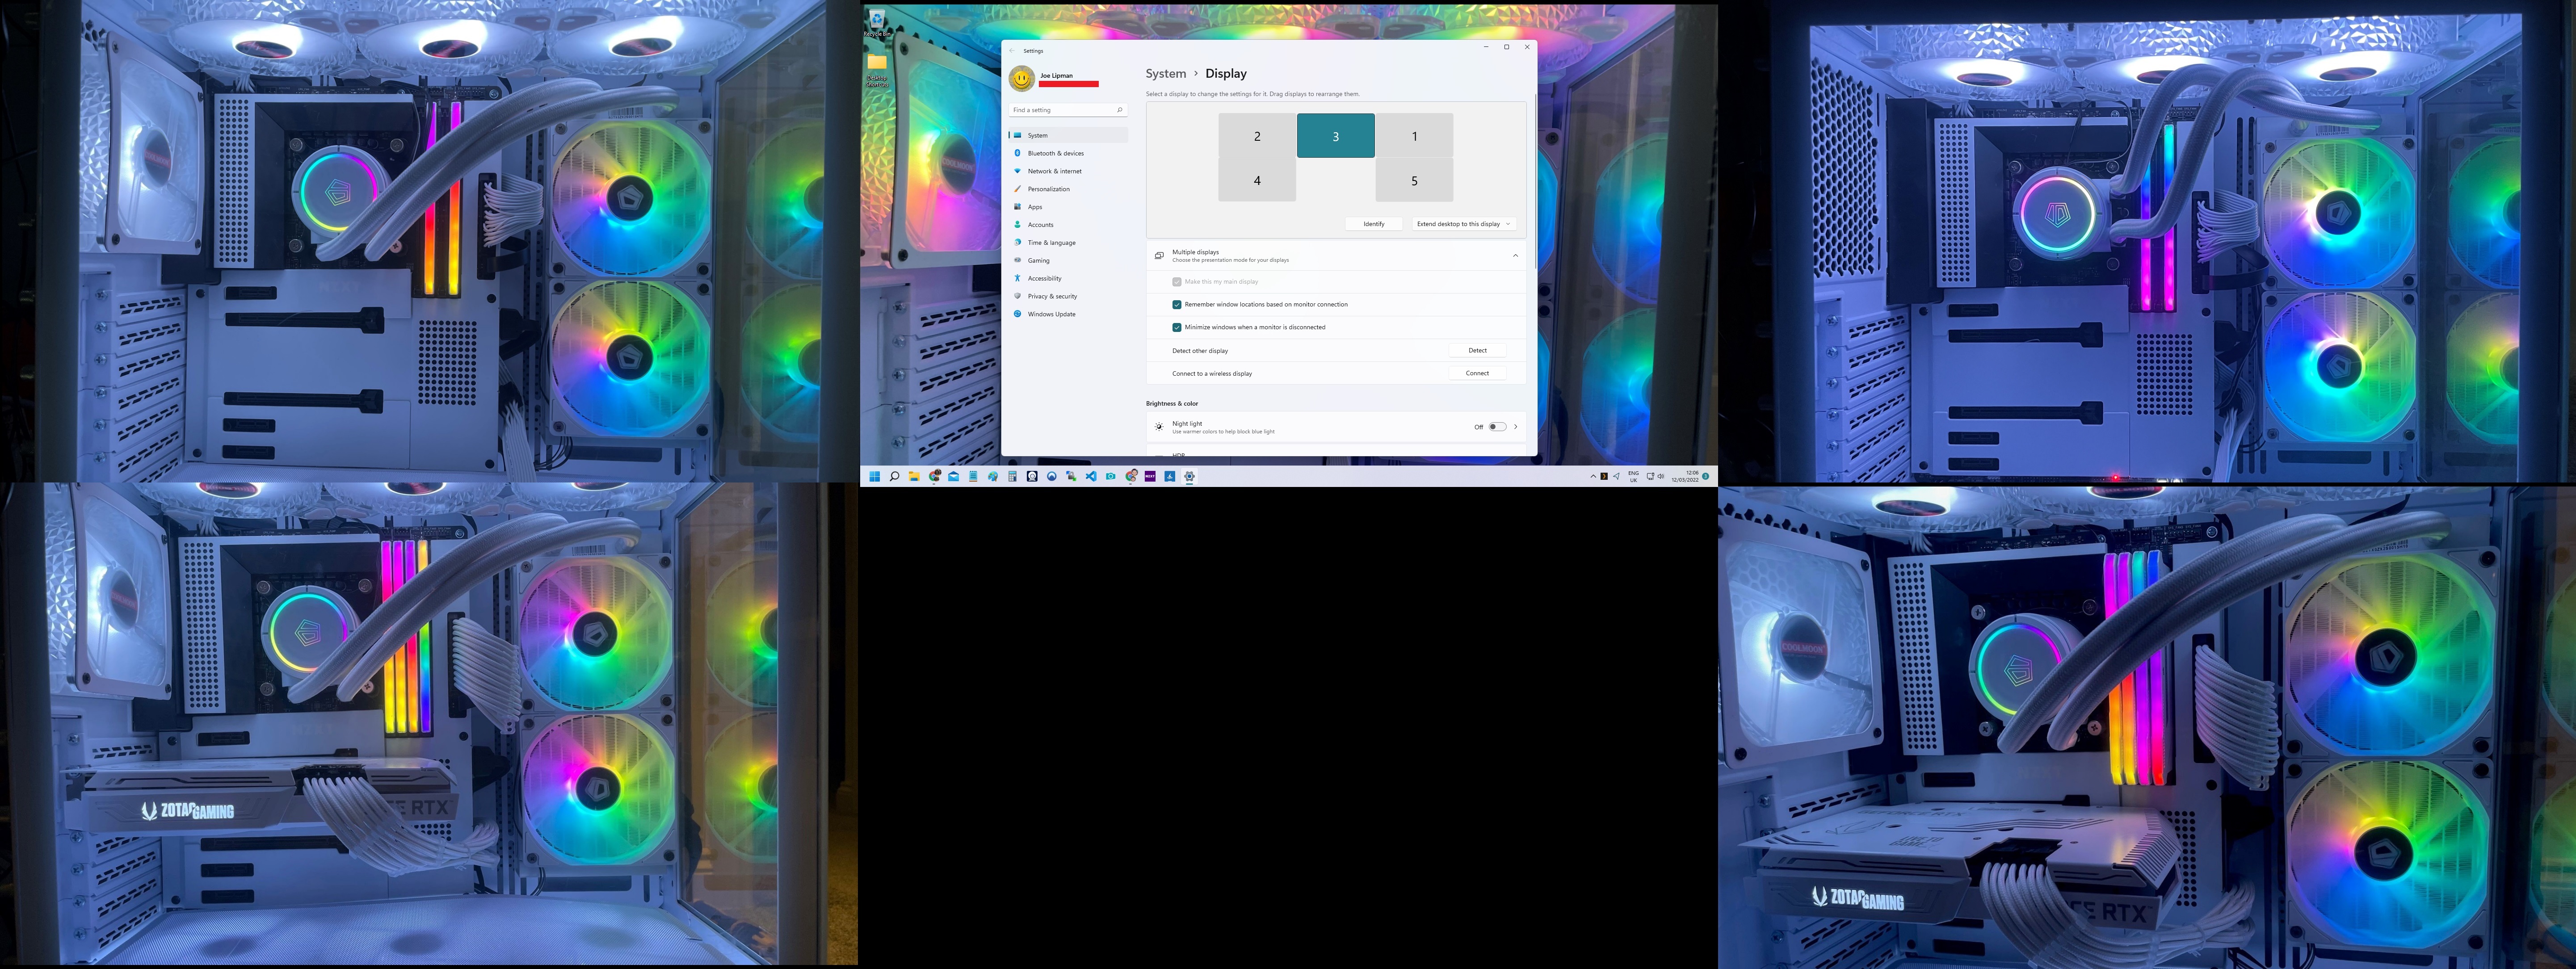This screenshot has width=2576, height=969.
Task: Open the Mail app from taskbar
Action: click(x=954, y=476)
